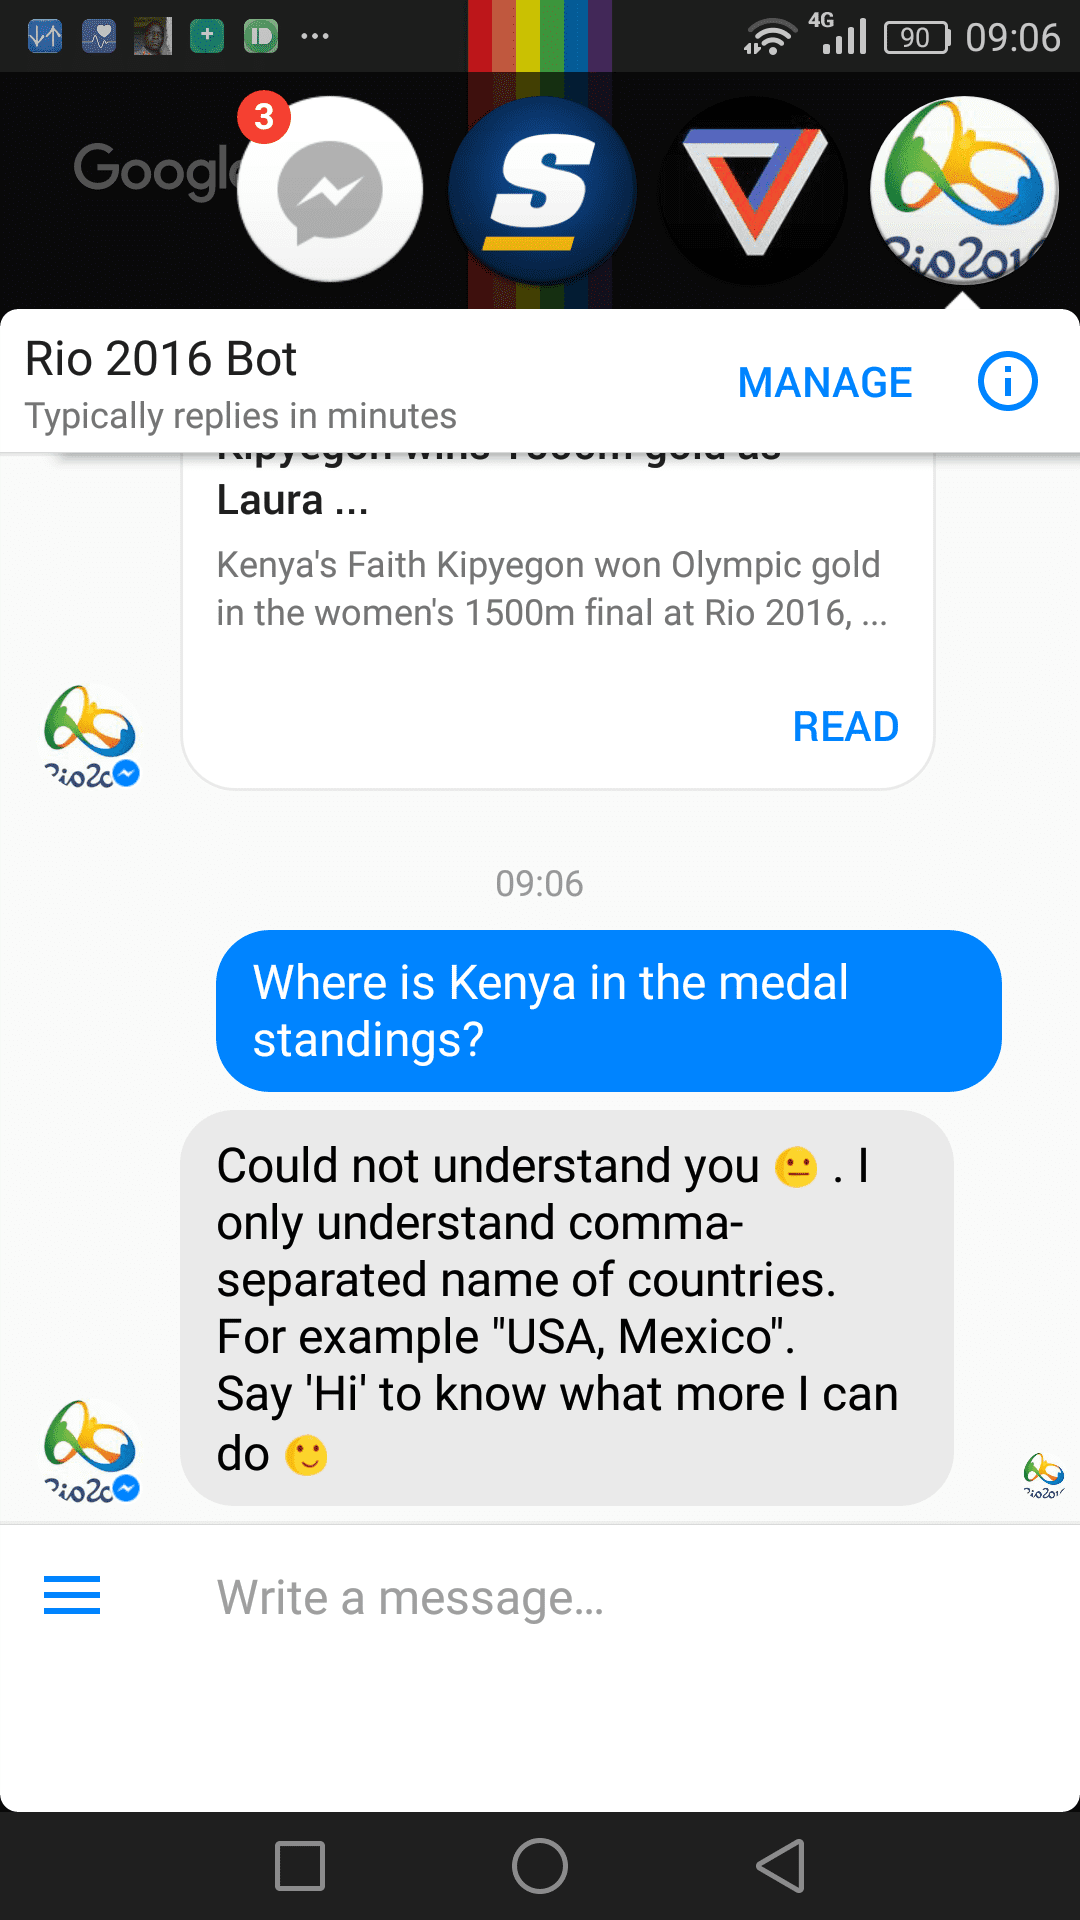Tap the gray Could not understand reply
Screen dimensions: 1080x1920
(567, 1308)
